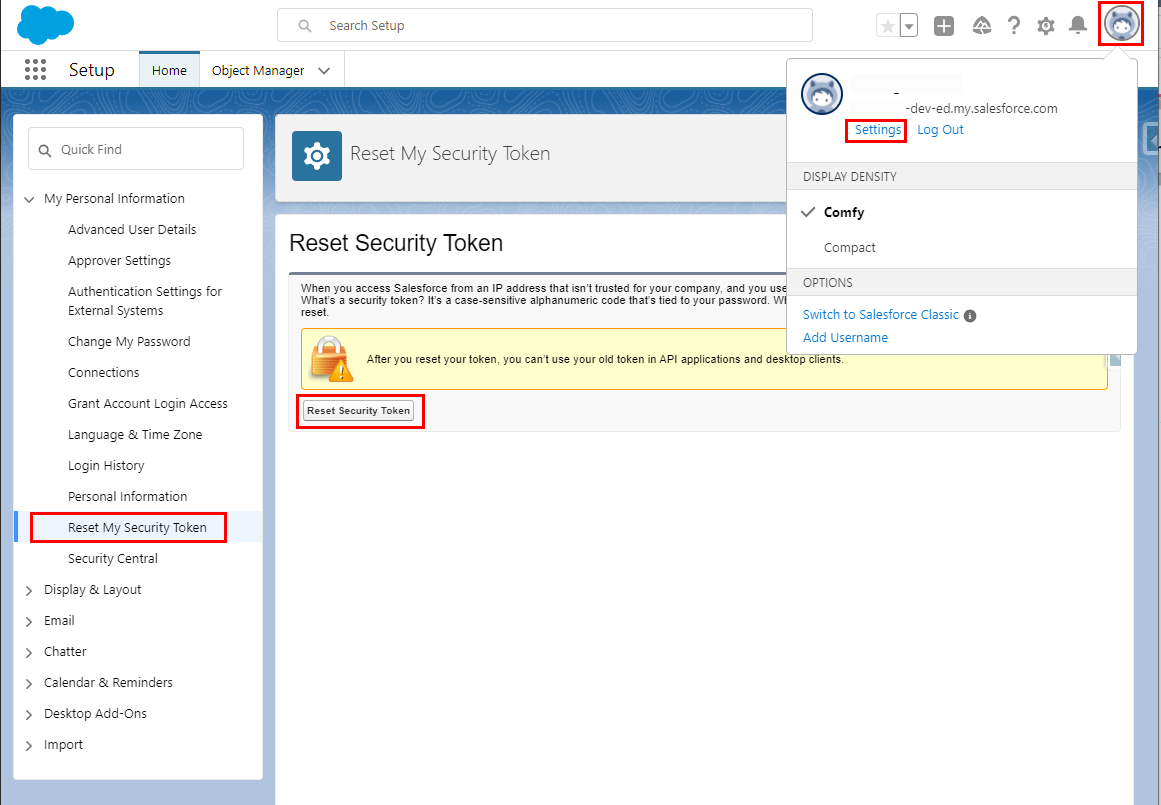The image size is (1161, 805).
Task: Click the favorites star icon
Action: pyautogui.click(x=887, y=26)
